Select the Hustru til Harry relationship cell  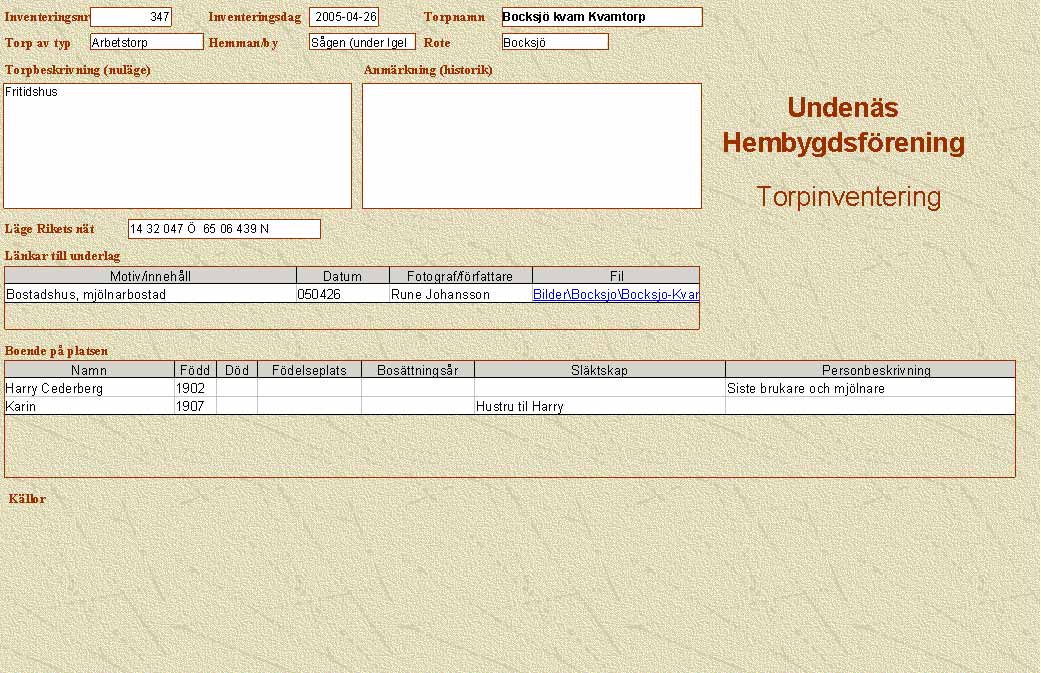(x=599, y=407)
